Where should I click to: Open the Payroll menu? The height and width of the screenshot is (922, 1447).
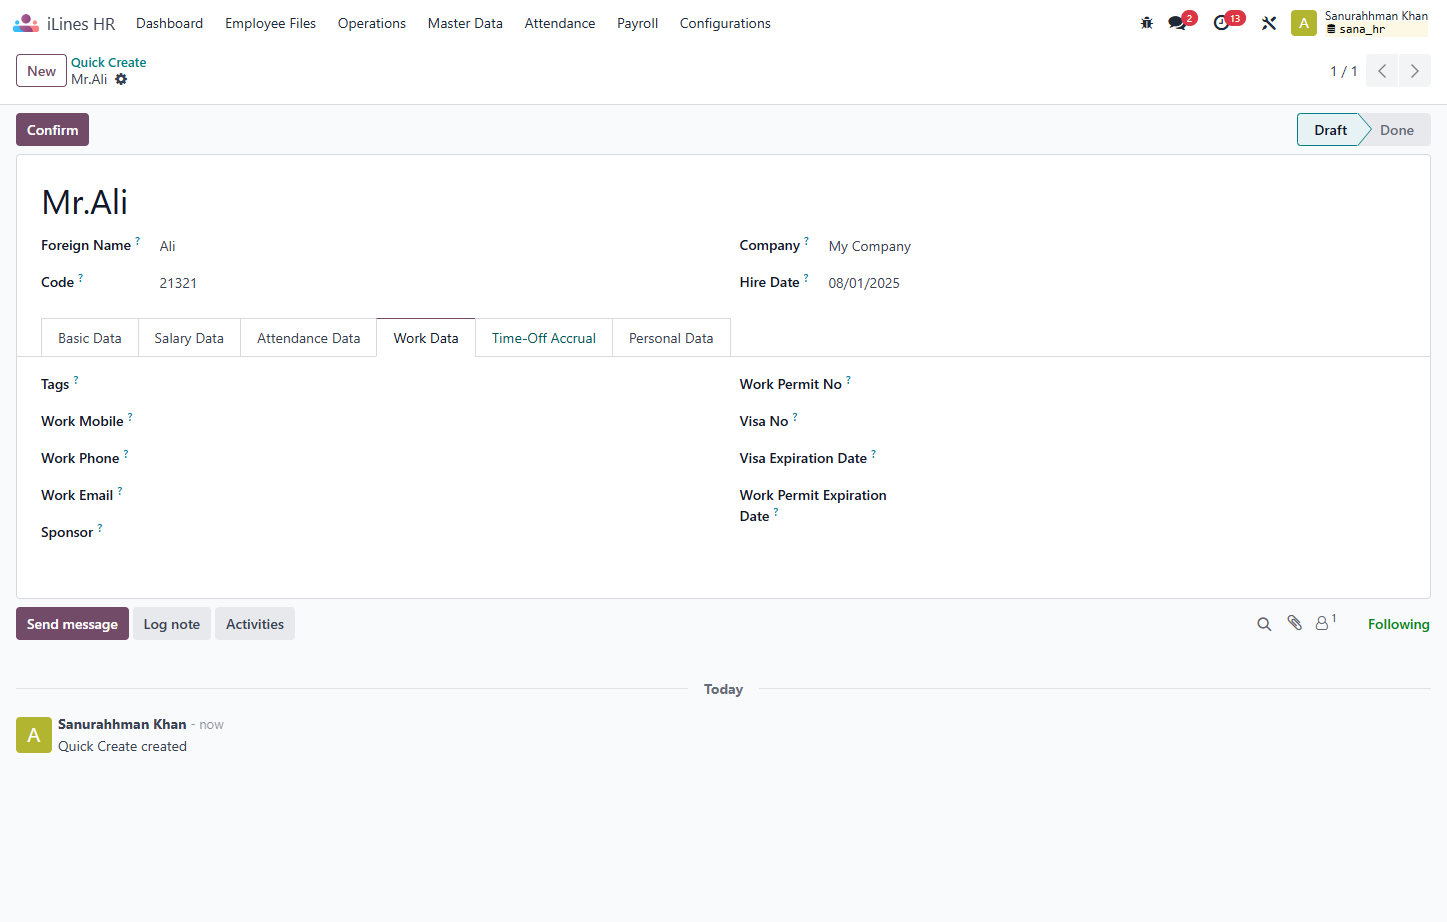(637, 23)
